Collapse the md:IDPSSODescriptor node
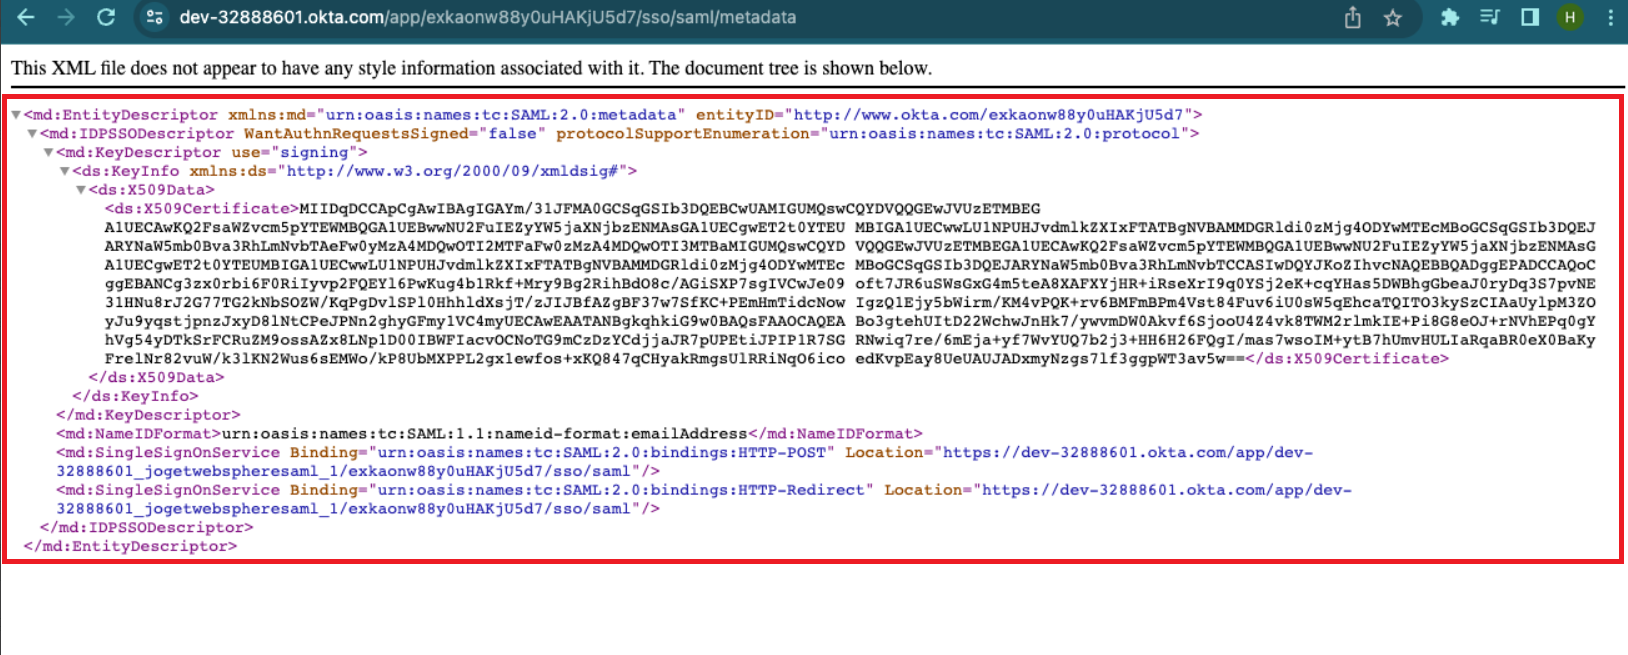The width and height of the screenshot is (1628, 655). 32,134
